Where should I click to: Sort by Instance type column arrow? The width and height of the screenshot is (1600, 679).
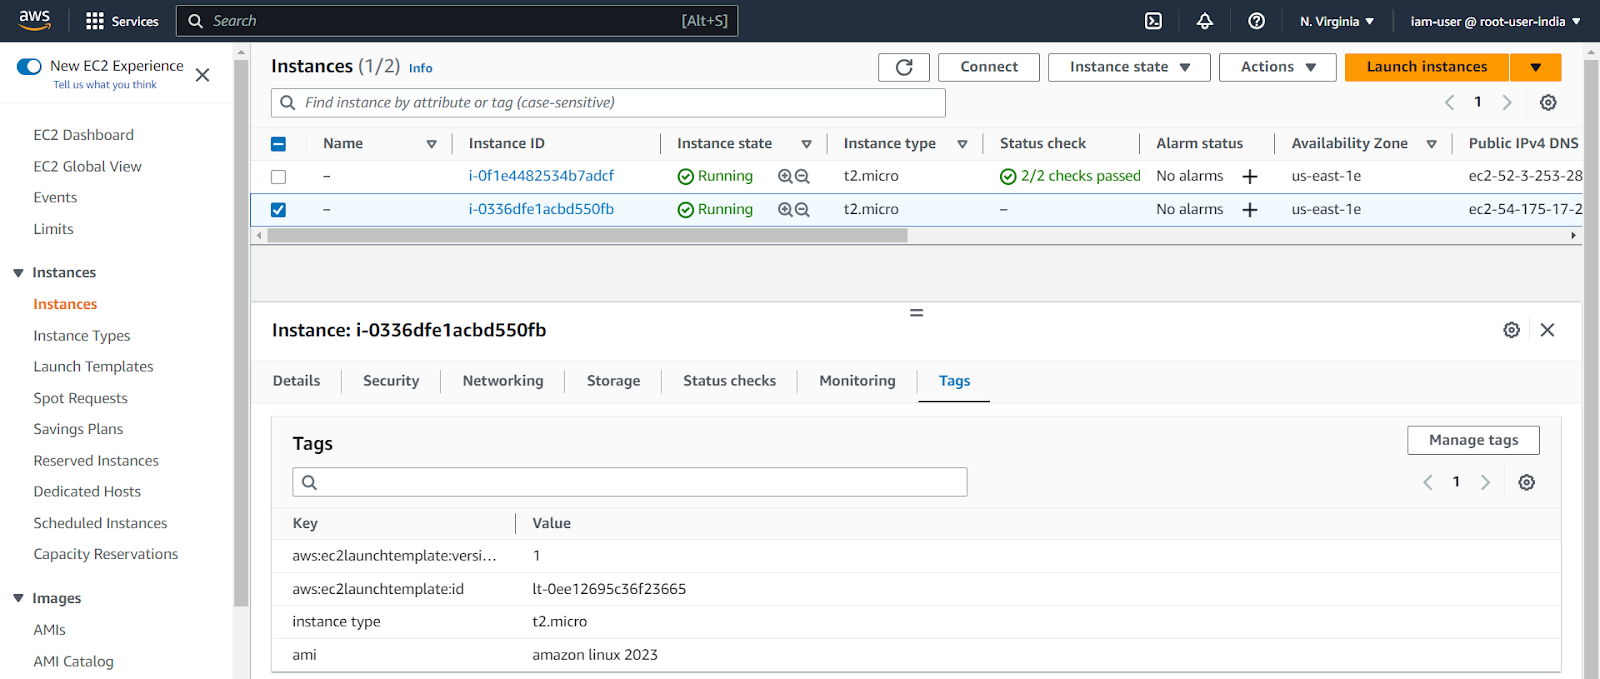tap(962, 144)
